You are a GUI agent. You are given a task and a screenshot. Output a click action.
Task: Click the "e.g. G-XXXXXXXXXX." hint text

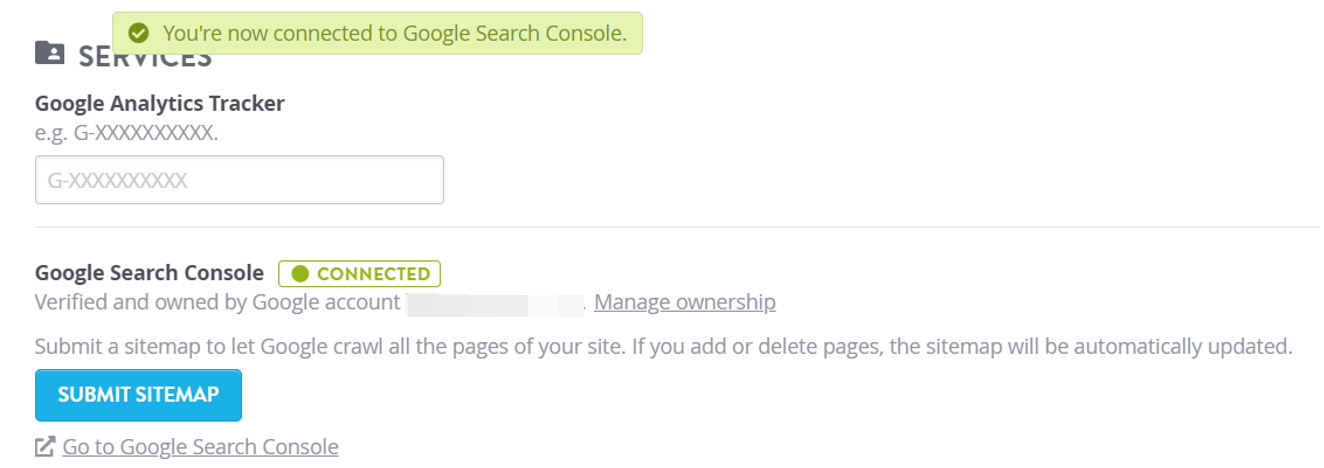126,132
